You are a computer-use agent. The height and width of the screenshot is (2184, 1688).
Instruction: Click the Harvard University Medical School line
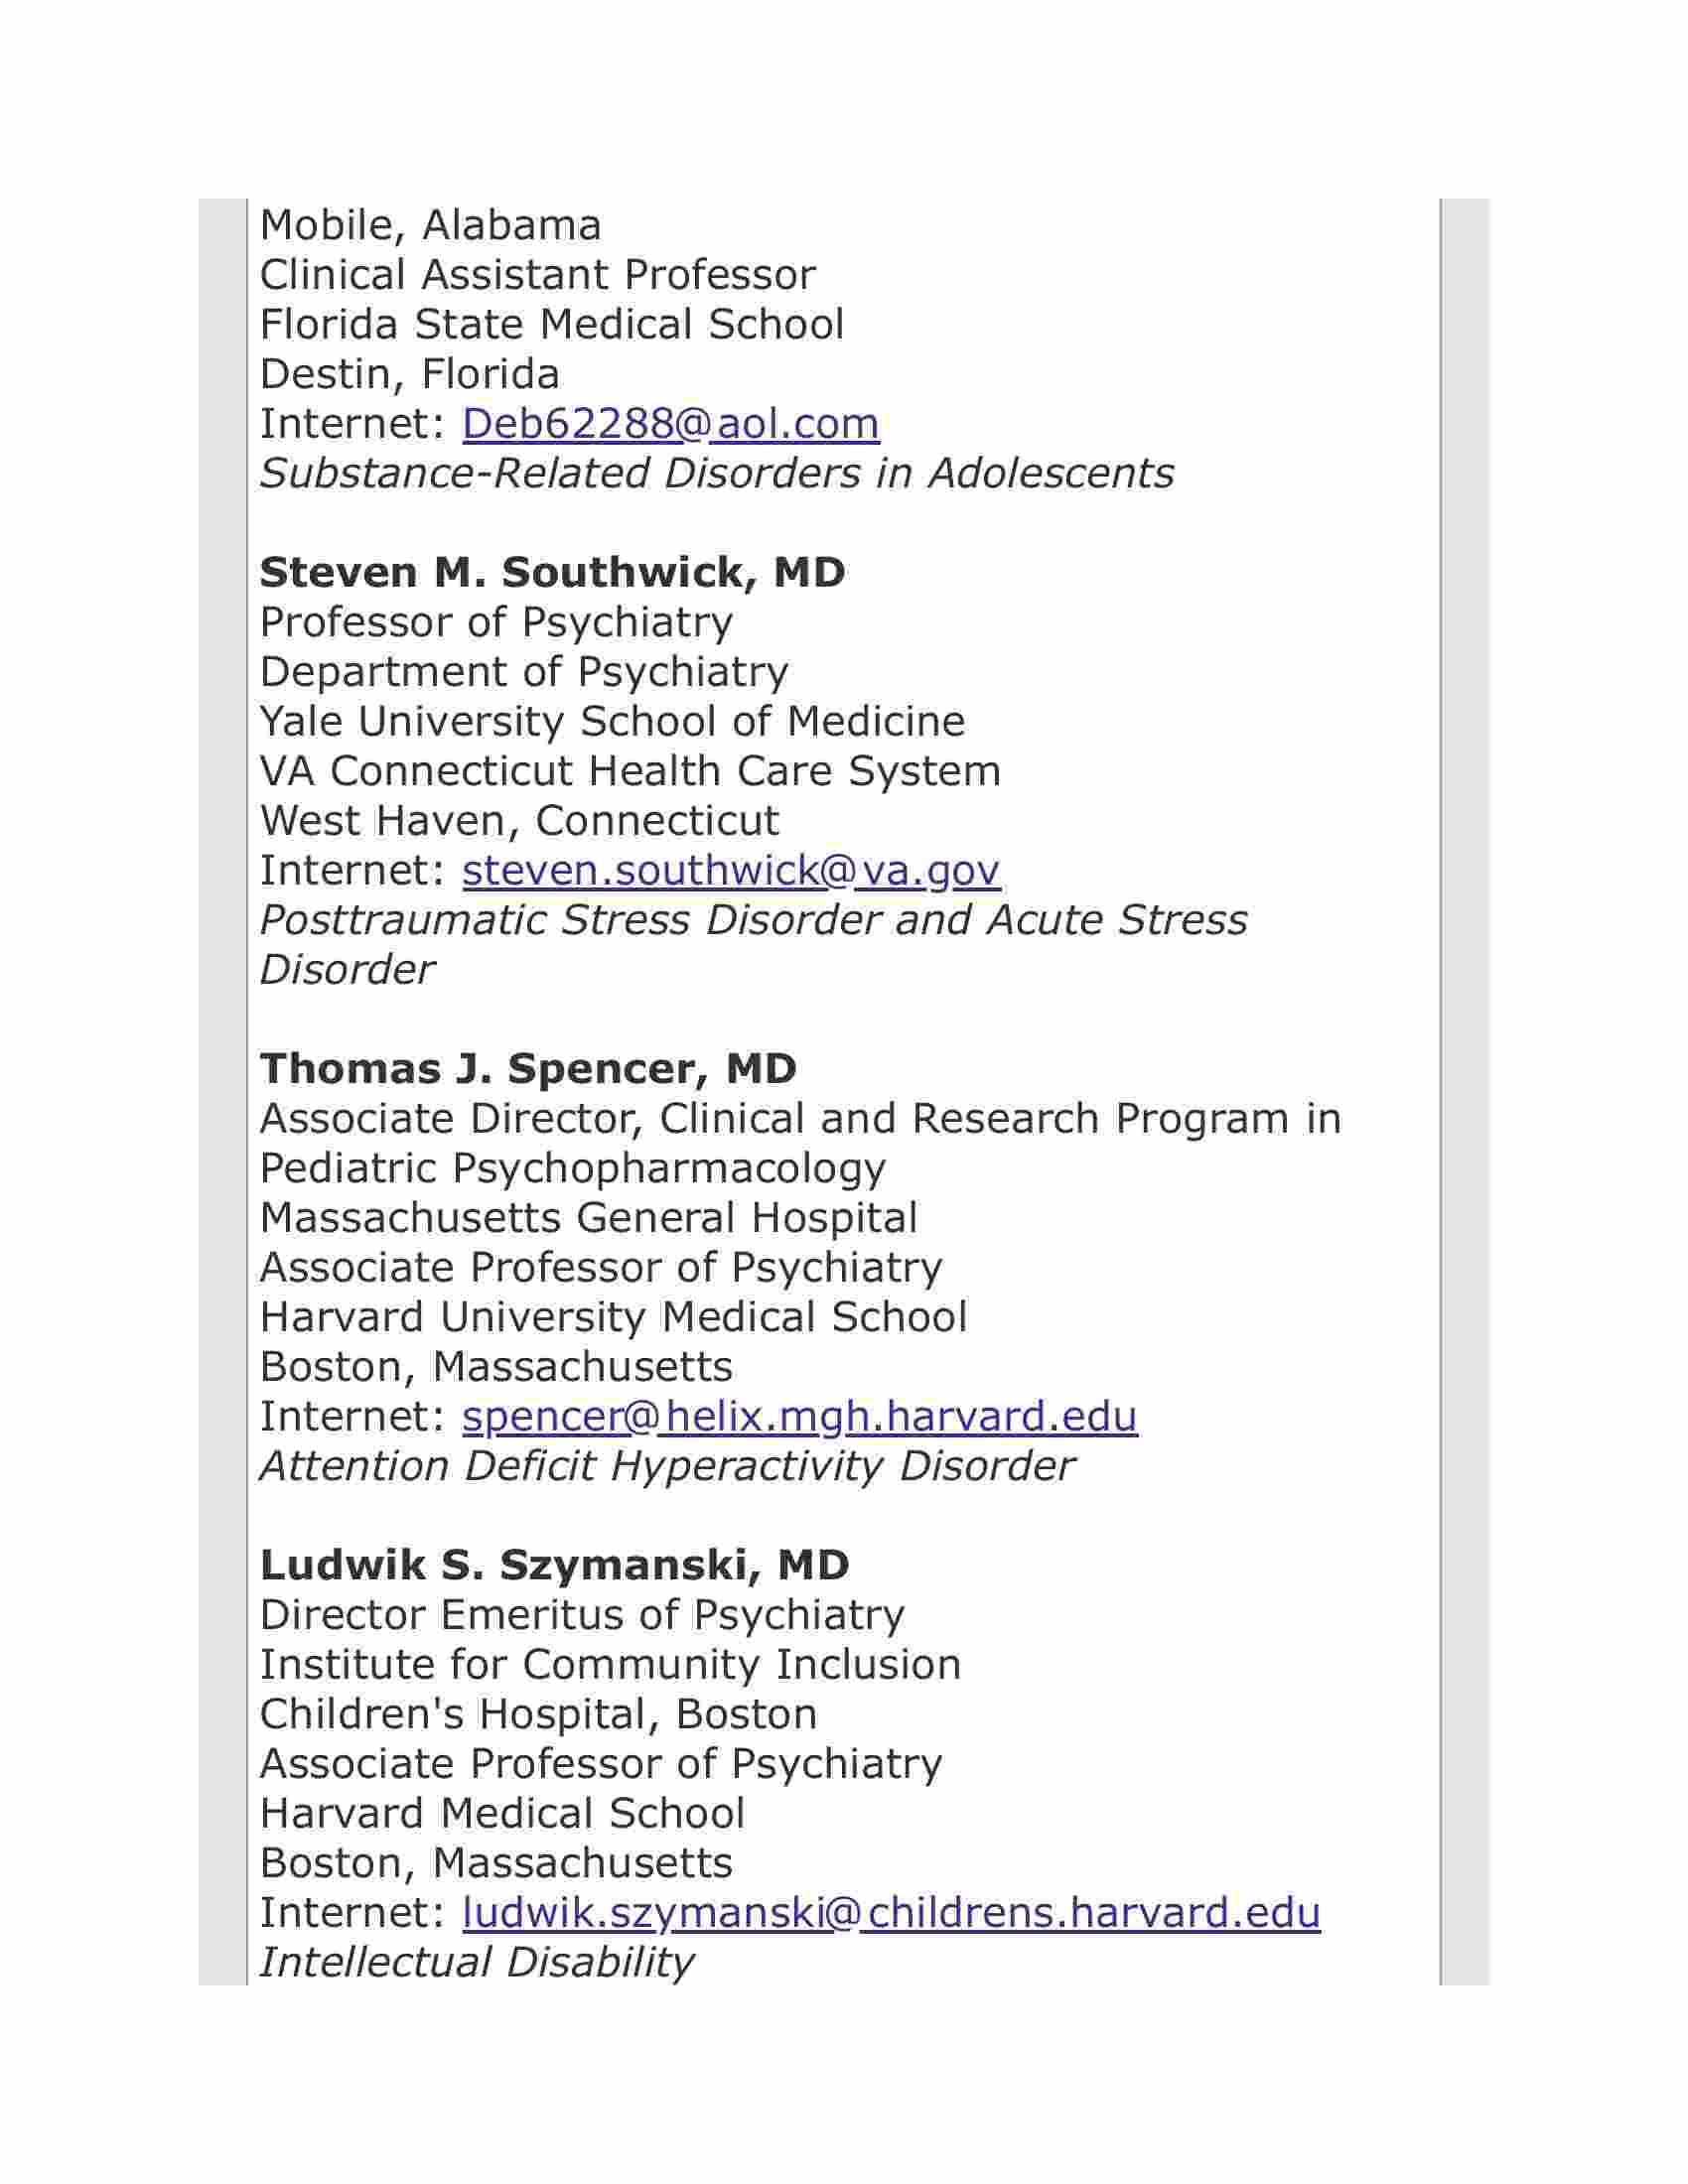(x=614, y=1317)
